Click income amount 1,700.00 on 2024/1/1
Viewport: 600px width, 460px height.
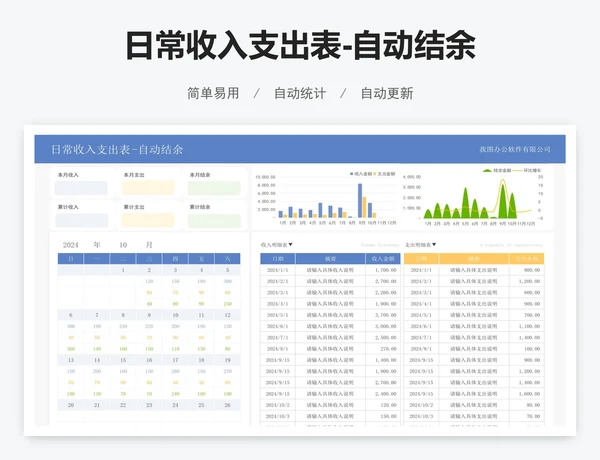(x=386, y=270)
